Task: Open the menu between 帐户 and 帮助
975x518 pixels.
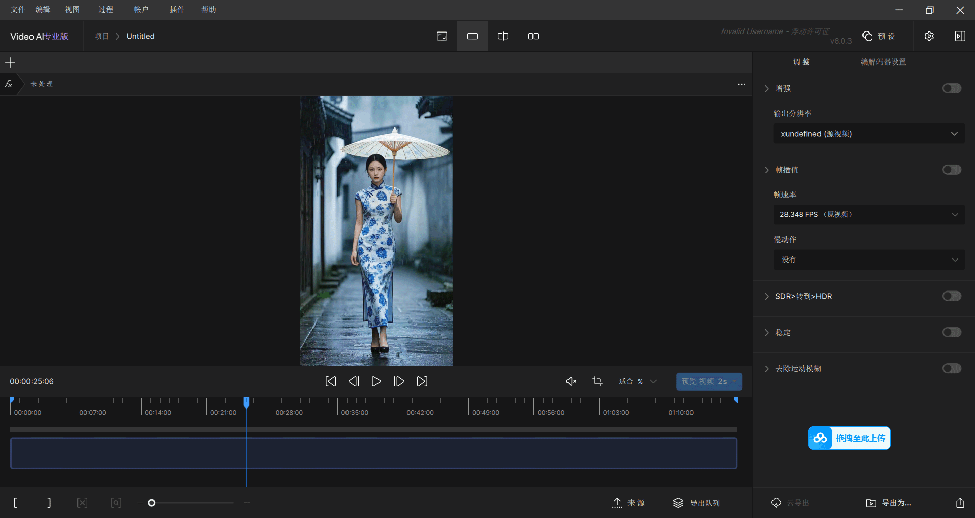Action: point(177,9)
